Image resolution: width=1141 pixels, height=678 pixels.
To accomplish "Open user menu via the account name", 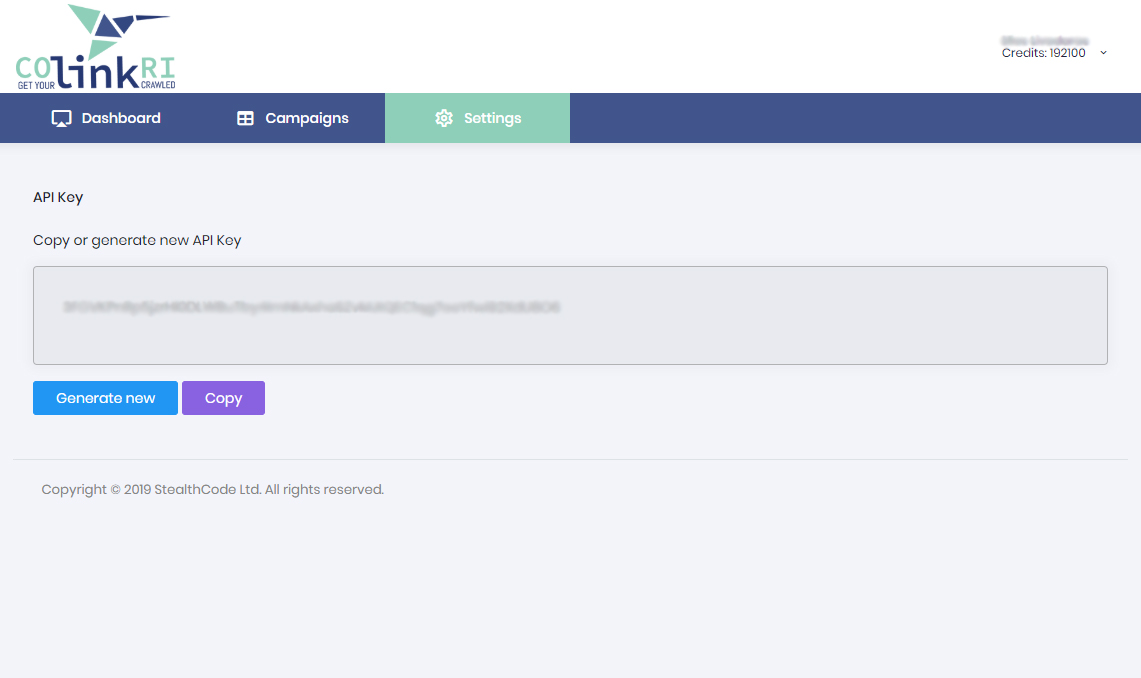I will [1044, 40].
